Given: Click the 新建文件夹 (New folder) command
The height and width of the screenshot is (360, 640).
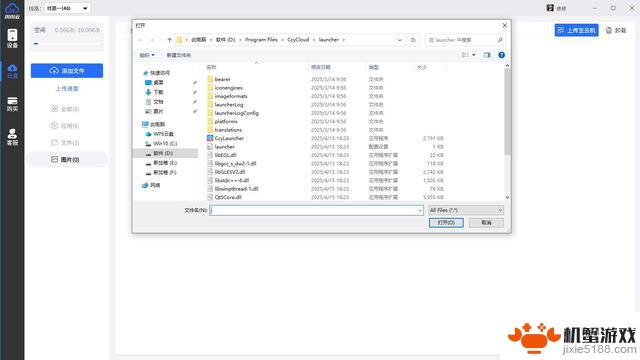Looking at the screenshot, I should coord(178,55).
